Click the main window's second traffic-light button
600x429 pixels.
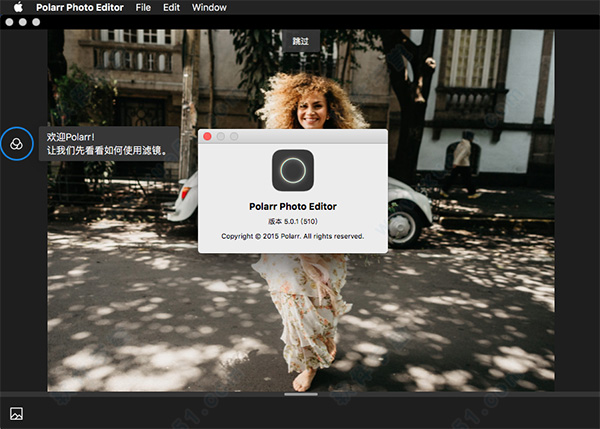pyautogui.click(x=23, y=22)
